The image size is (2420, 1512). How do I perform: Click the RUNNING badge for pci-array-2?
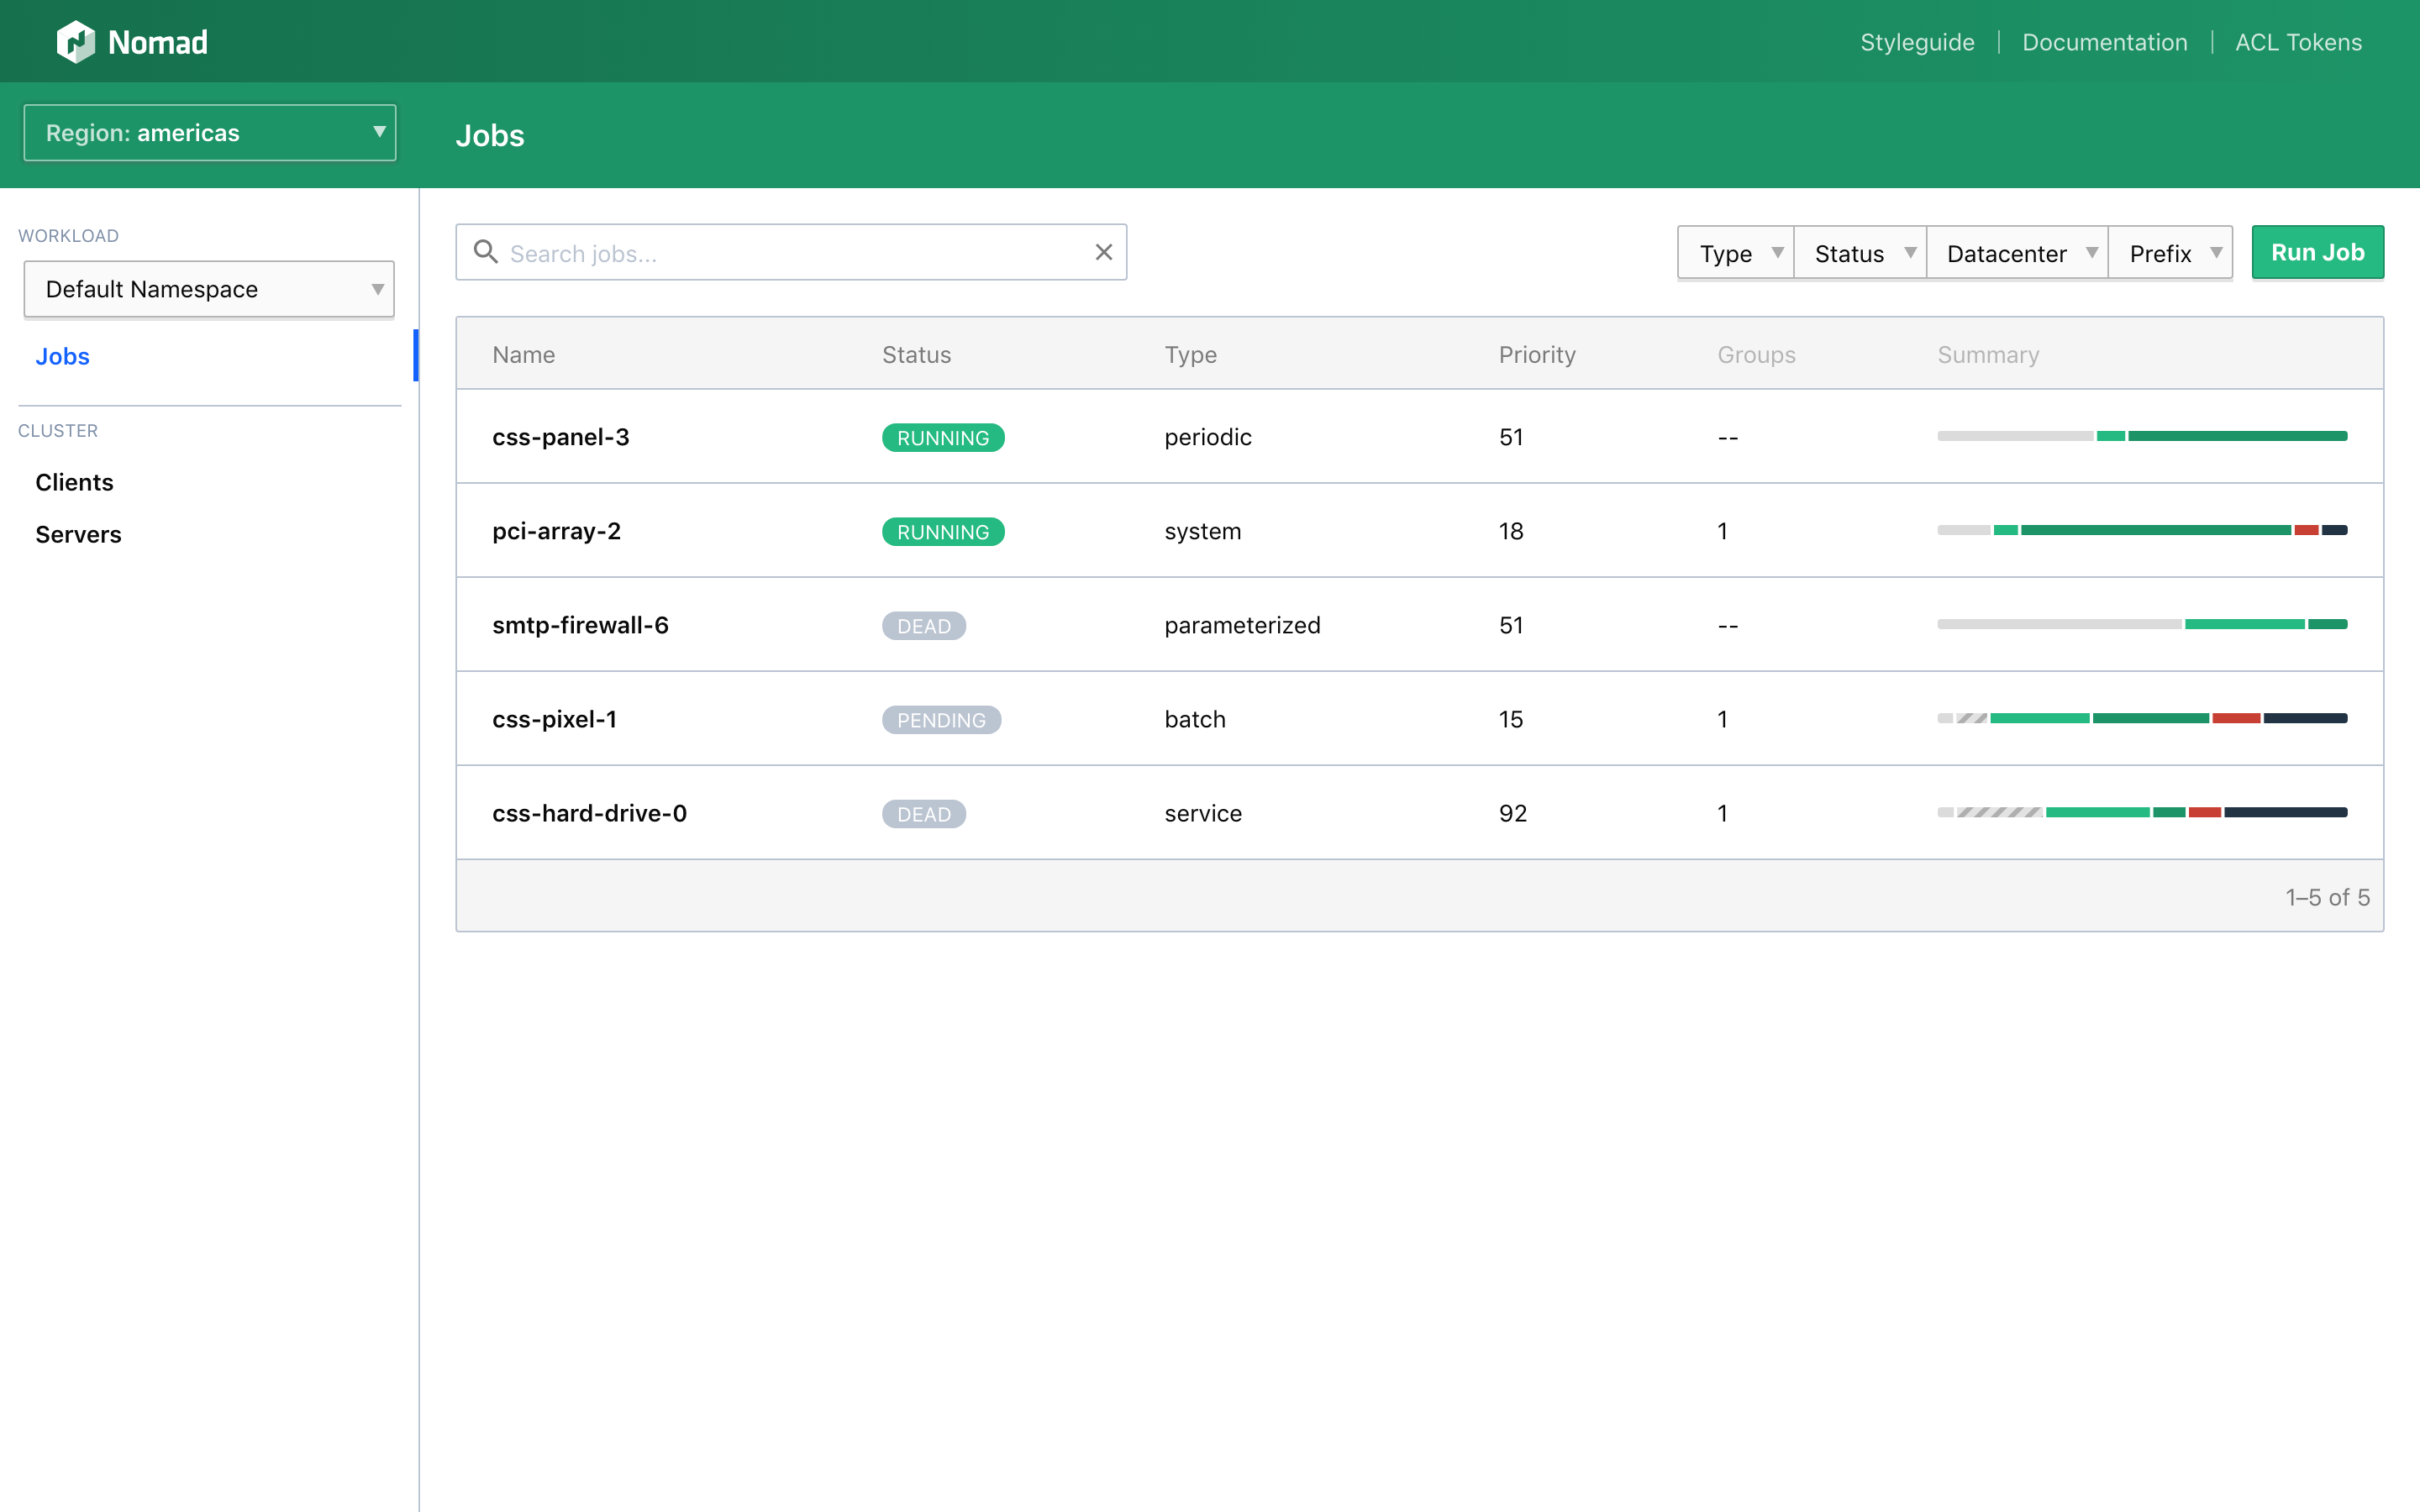click(942, 532)
